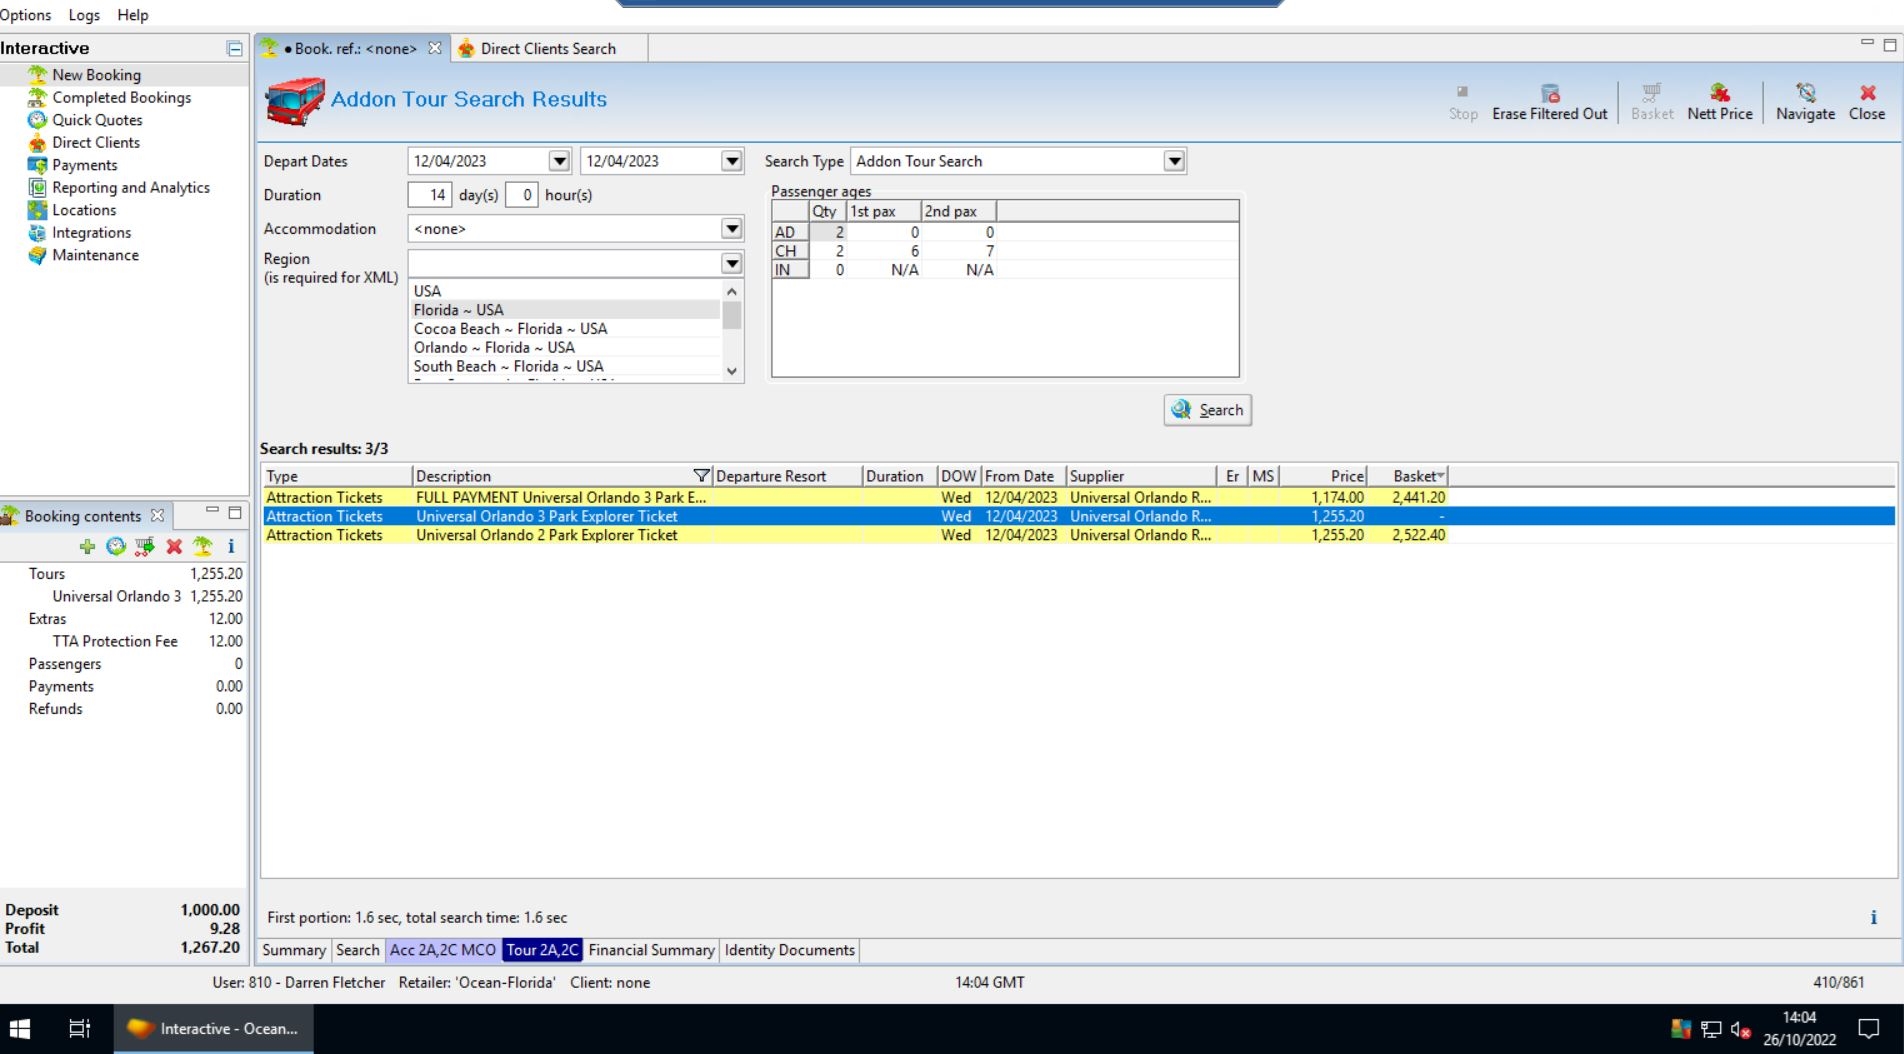Click the duration days input field
Image resolution: width=1904 pixels, height=1054 pixels.
click(430, 195)
